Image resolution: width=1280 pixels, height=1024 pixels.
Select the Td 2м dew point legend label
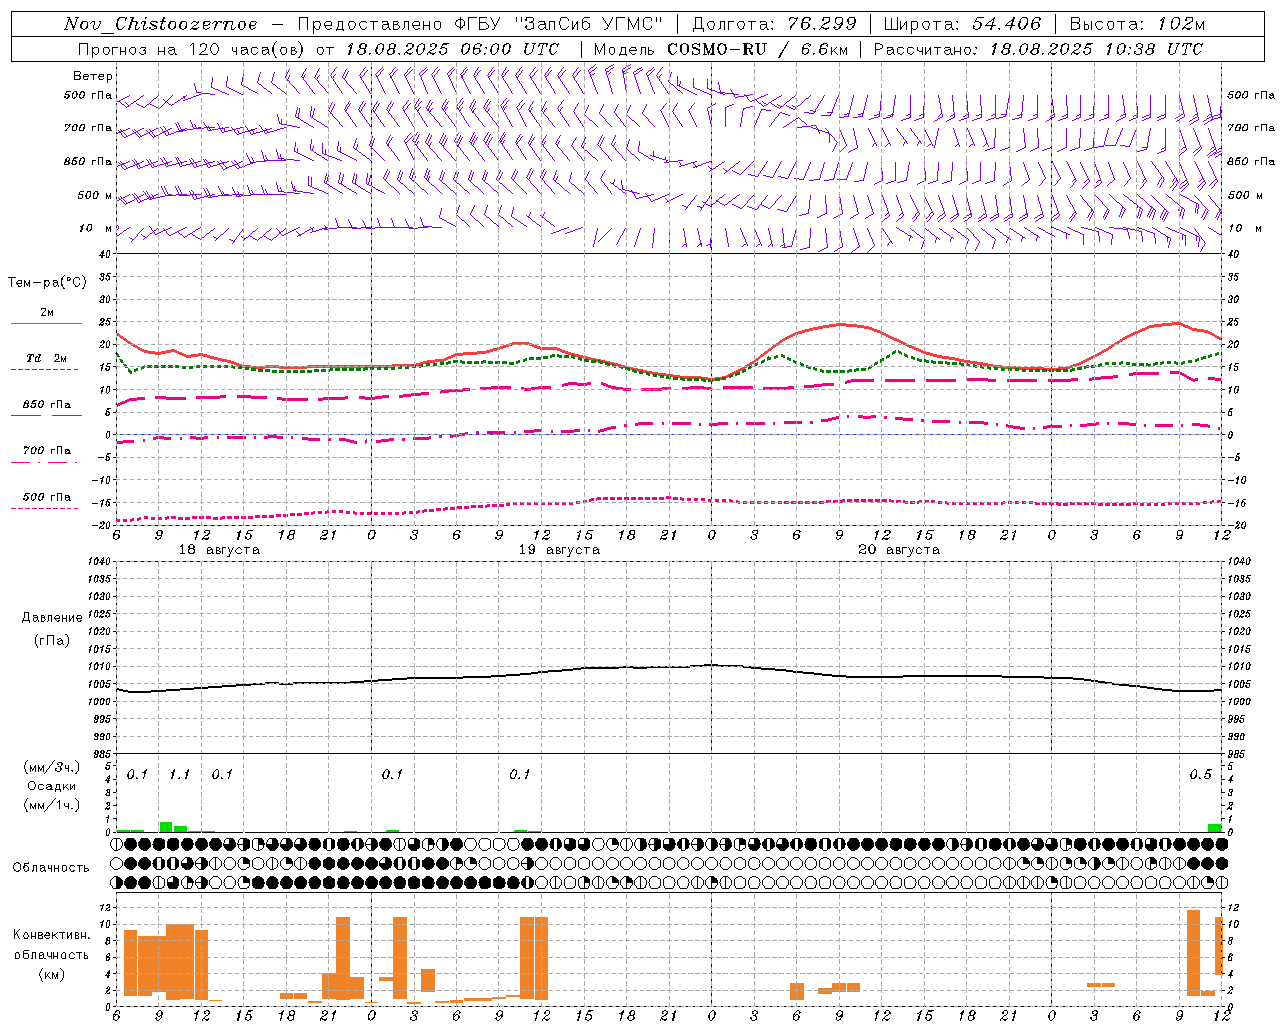pyautogui.click(x=47, y=358)
